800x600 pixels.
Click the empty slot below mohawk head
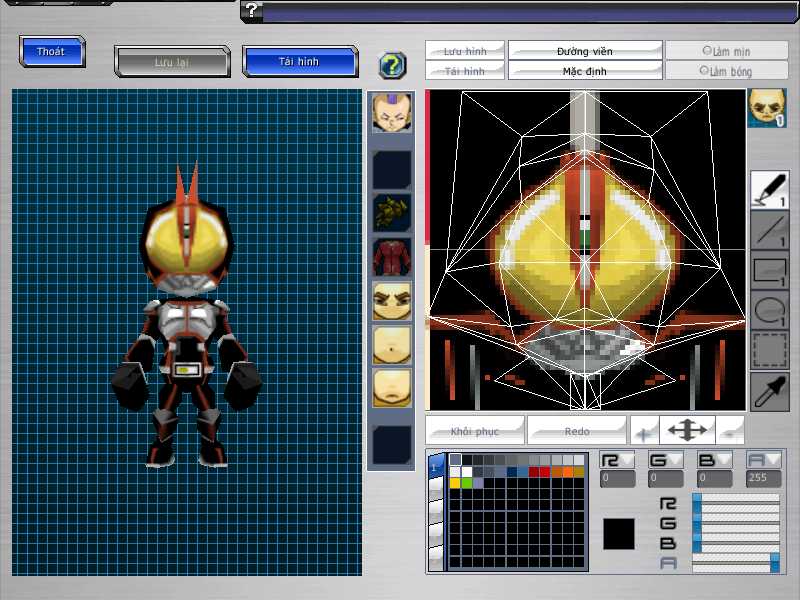(391, 170)
